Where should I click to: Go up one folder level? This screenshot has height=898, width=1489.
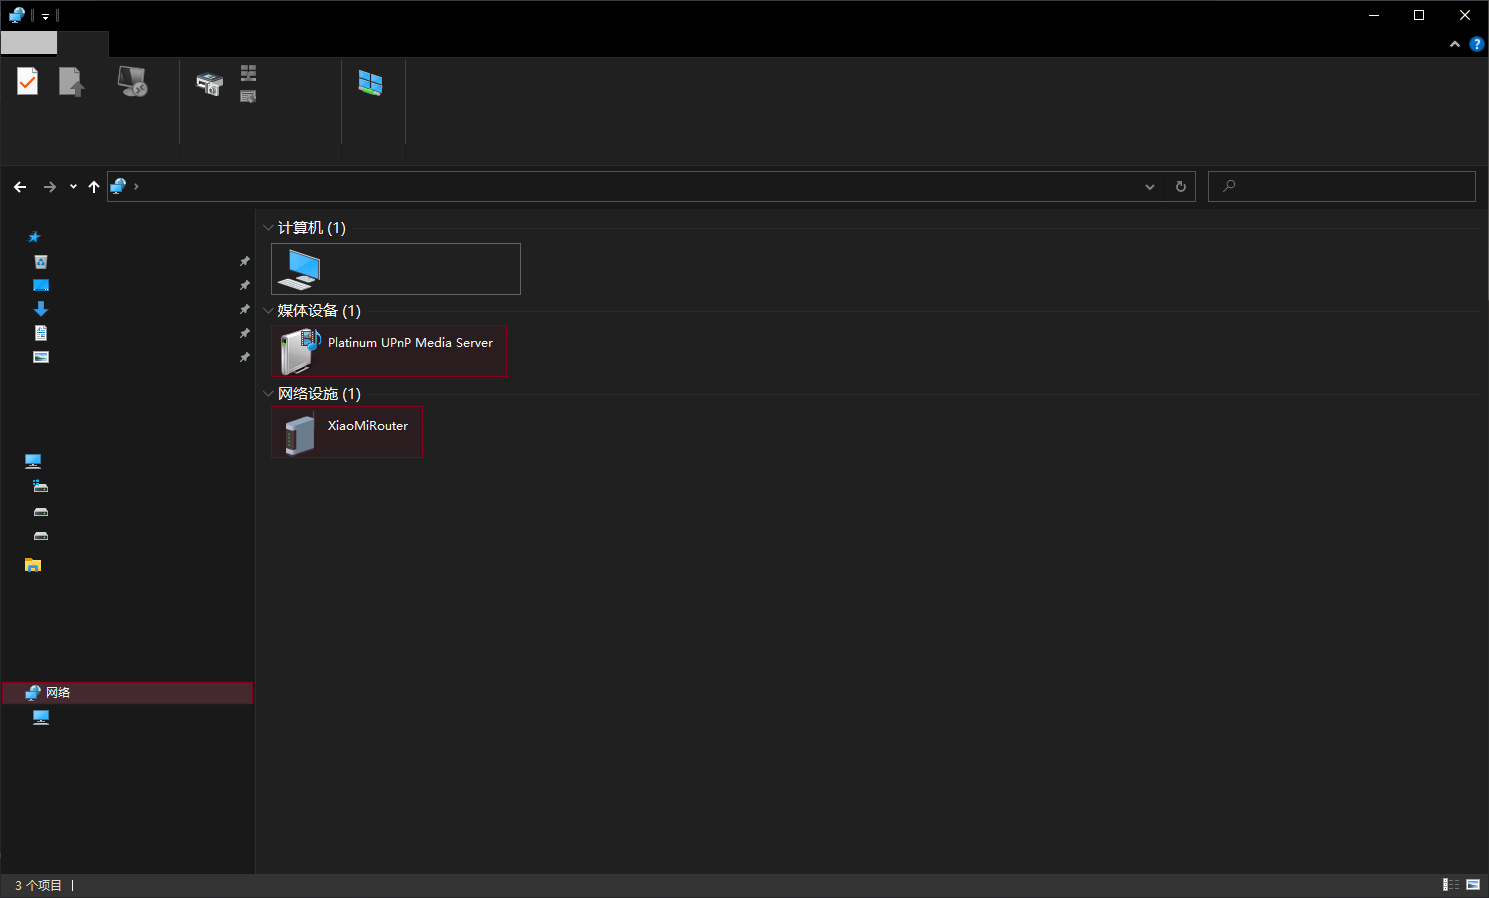[94, 187]
